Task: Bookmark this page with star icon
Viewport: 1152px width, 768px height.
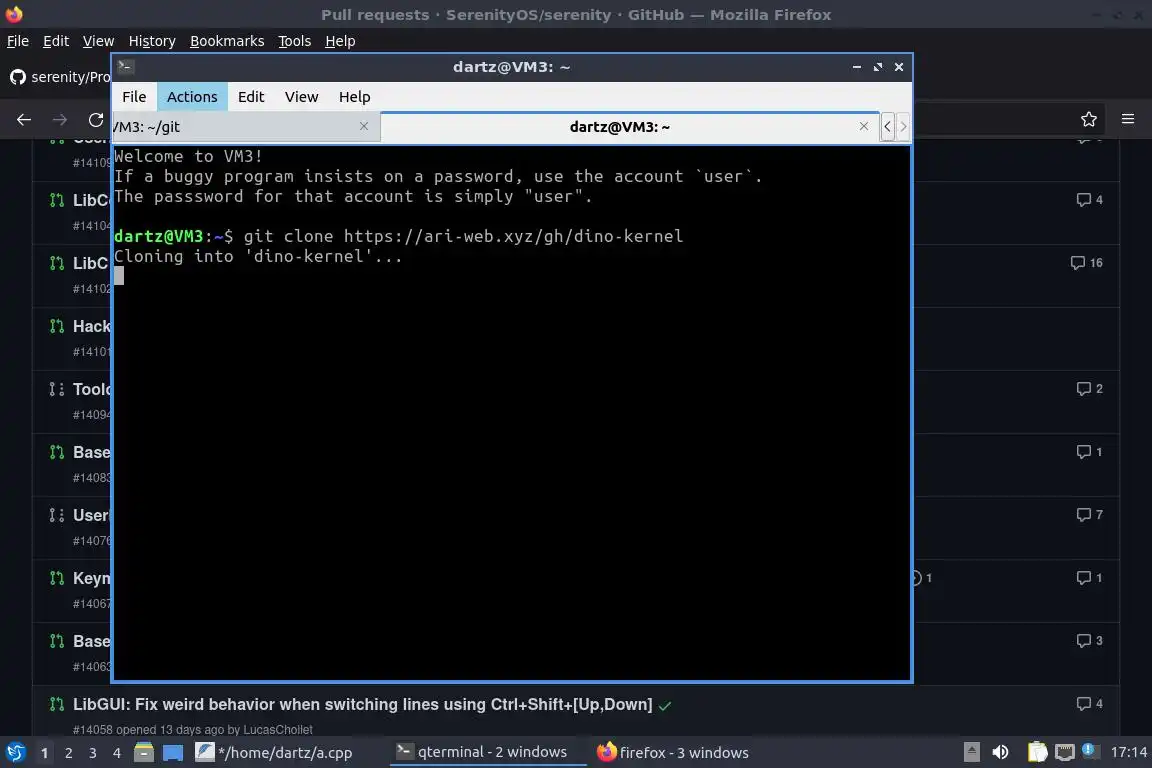Action: tap(1089, 119)
